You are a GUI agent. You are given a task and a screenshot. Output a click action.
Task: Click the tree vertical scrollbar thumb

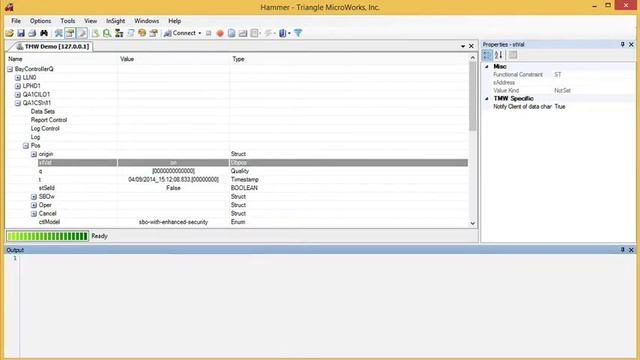tap(473, 96)
